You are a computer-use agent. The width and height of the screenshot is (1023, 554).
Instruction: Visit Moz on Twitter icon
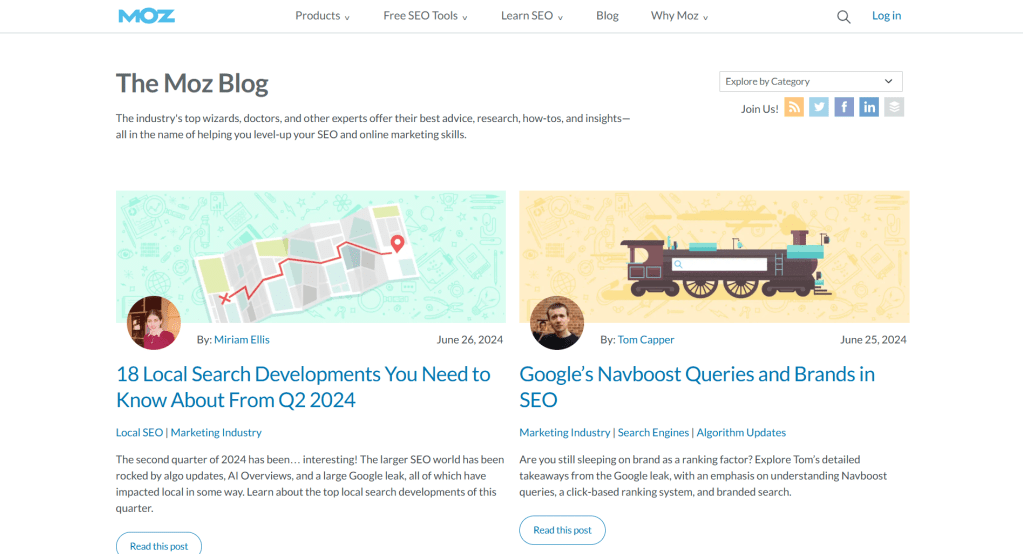point(819,107)
